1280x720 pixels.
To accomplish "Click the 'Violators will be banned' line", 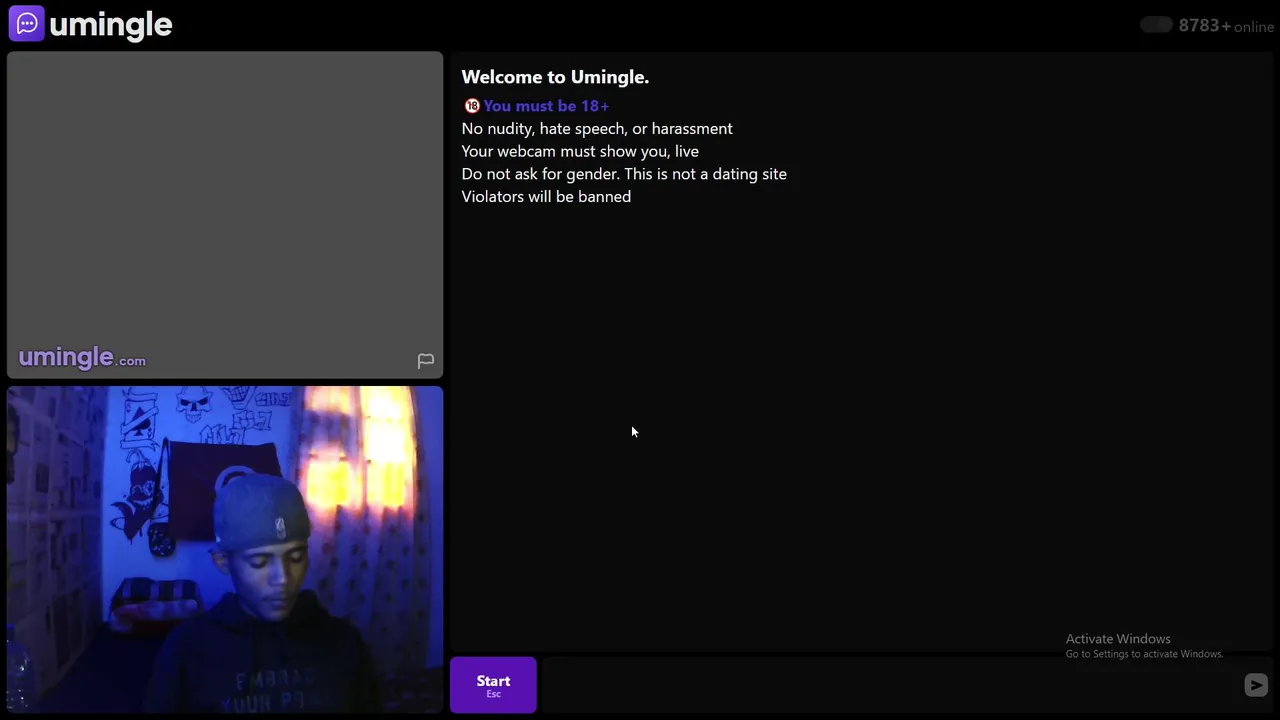I will (x=546, y=197).
